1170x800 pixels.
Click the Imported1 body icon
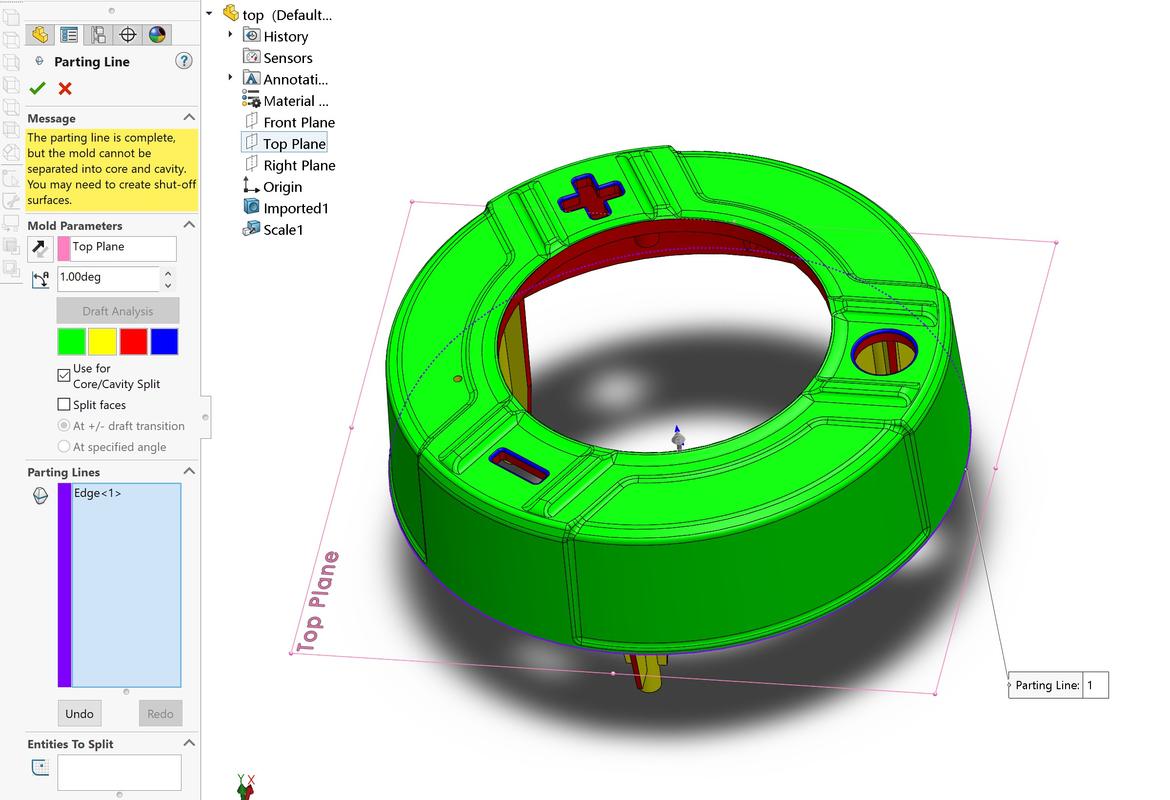click(x=251, y=207)
